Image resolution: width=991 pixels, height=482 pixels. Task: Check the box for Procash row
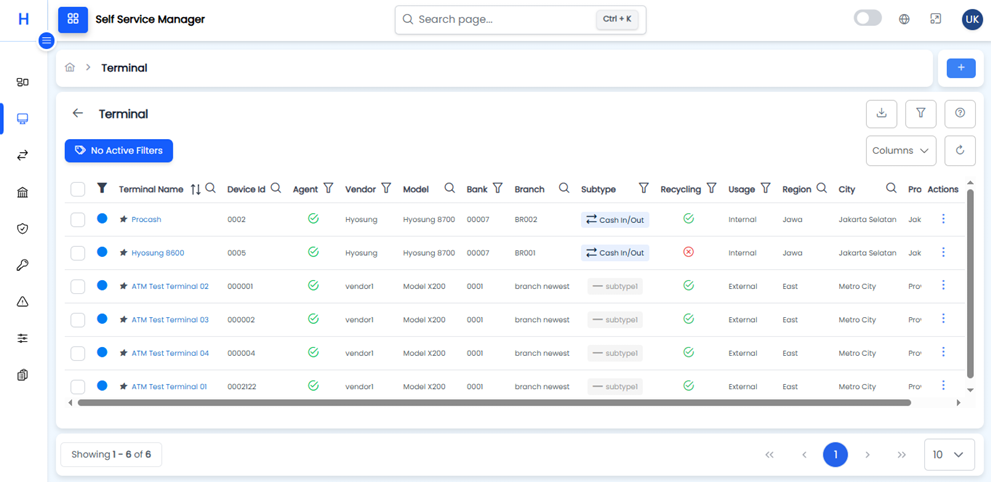click(78, 220)
